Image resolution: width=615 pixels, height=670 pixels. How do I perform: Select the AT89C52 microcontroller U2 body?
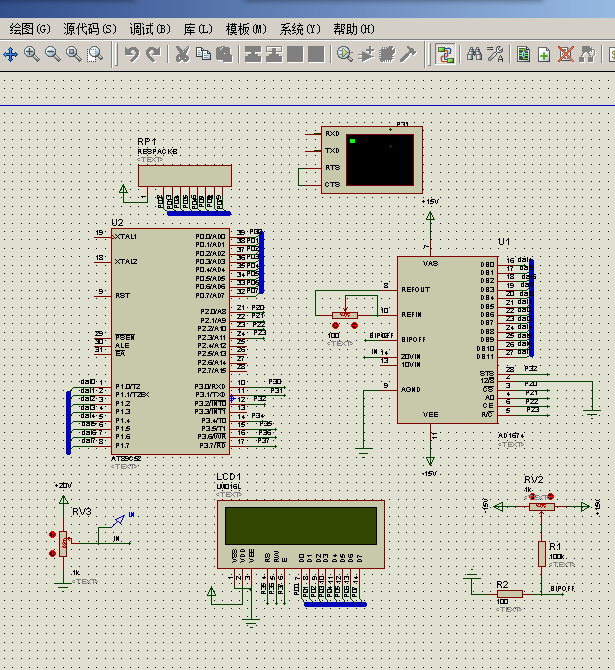pyautogui.click(x=170, y=341)
